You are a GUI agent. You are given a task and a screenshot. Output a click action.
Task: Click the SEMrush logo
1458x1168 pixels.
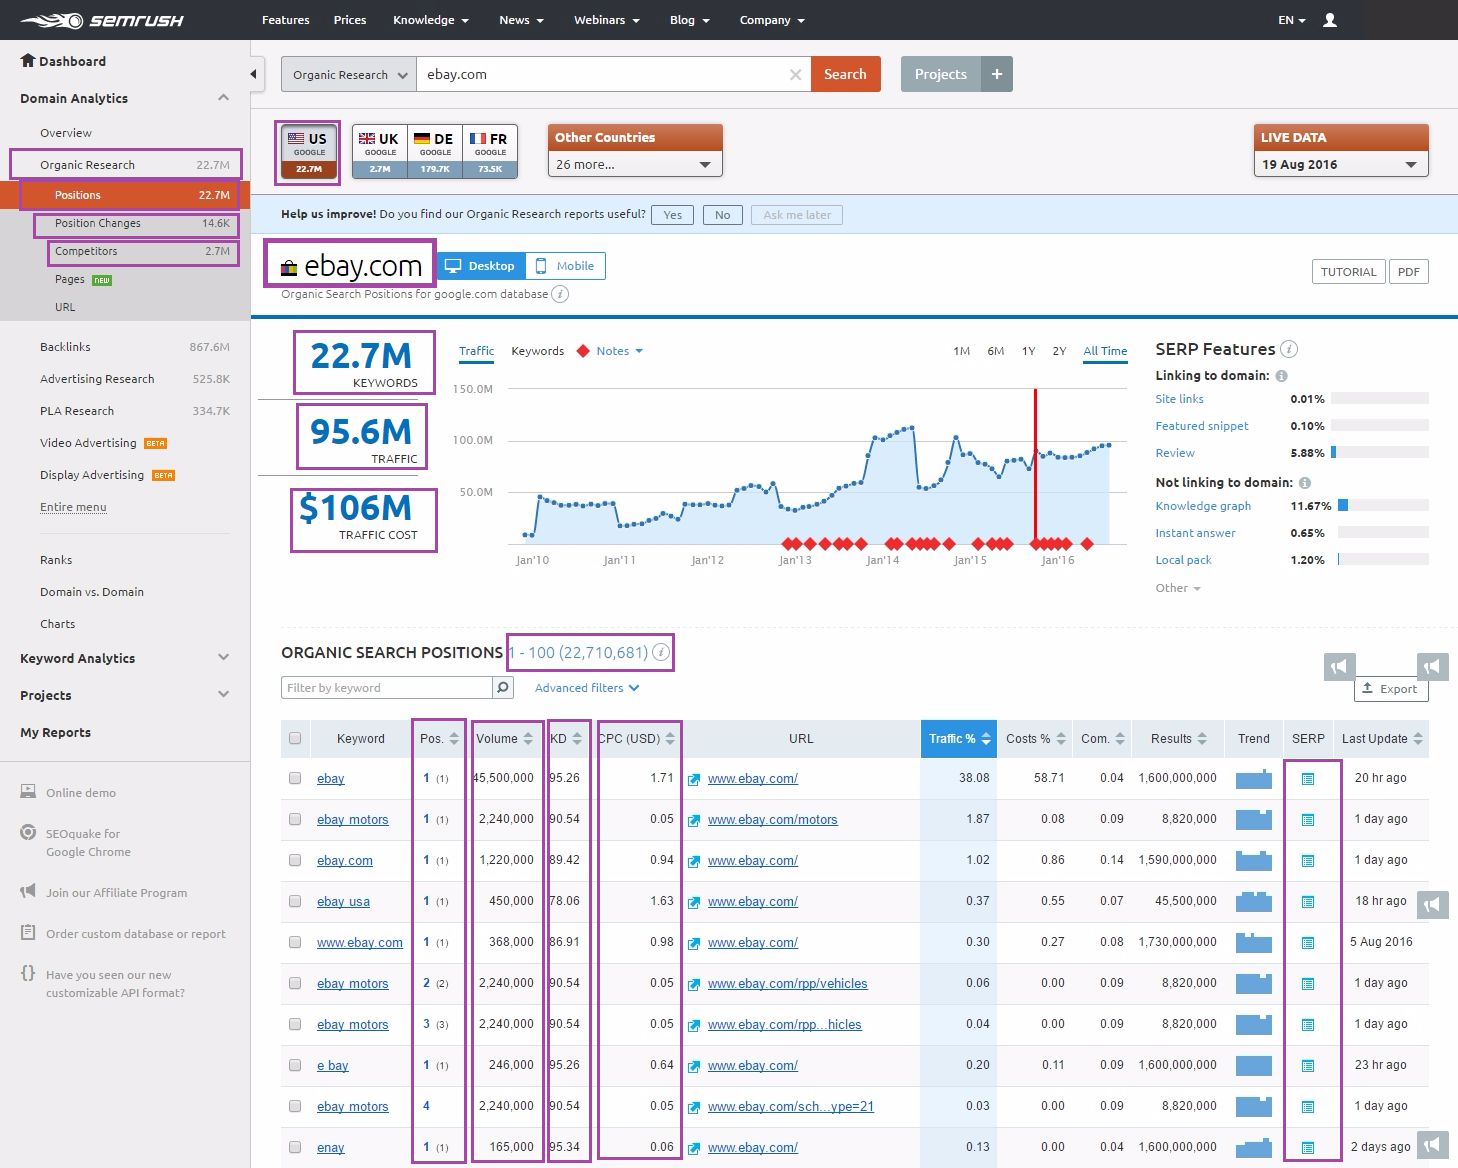pyautogui.click(x=102, y=20)
